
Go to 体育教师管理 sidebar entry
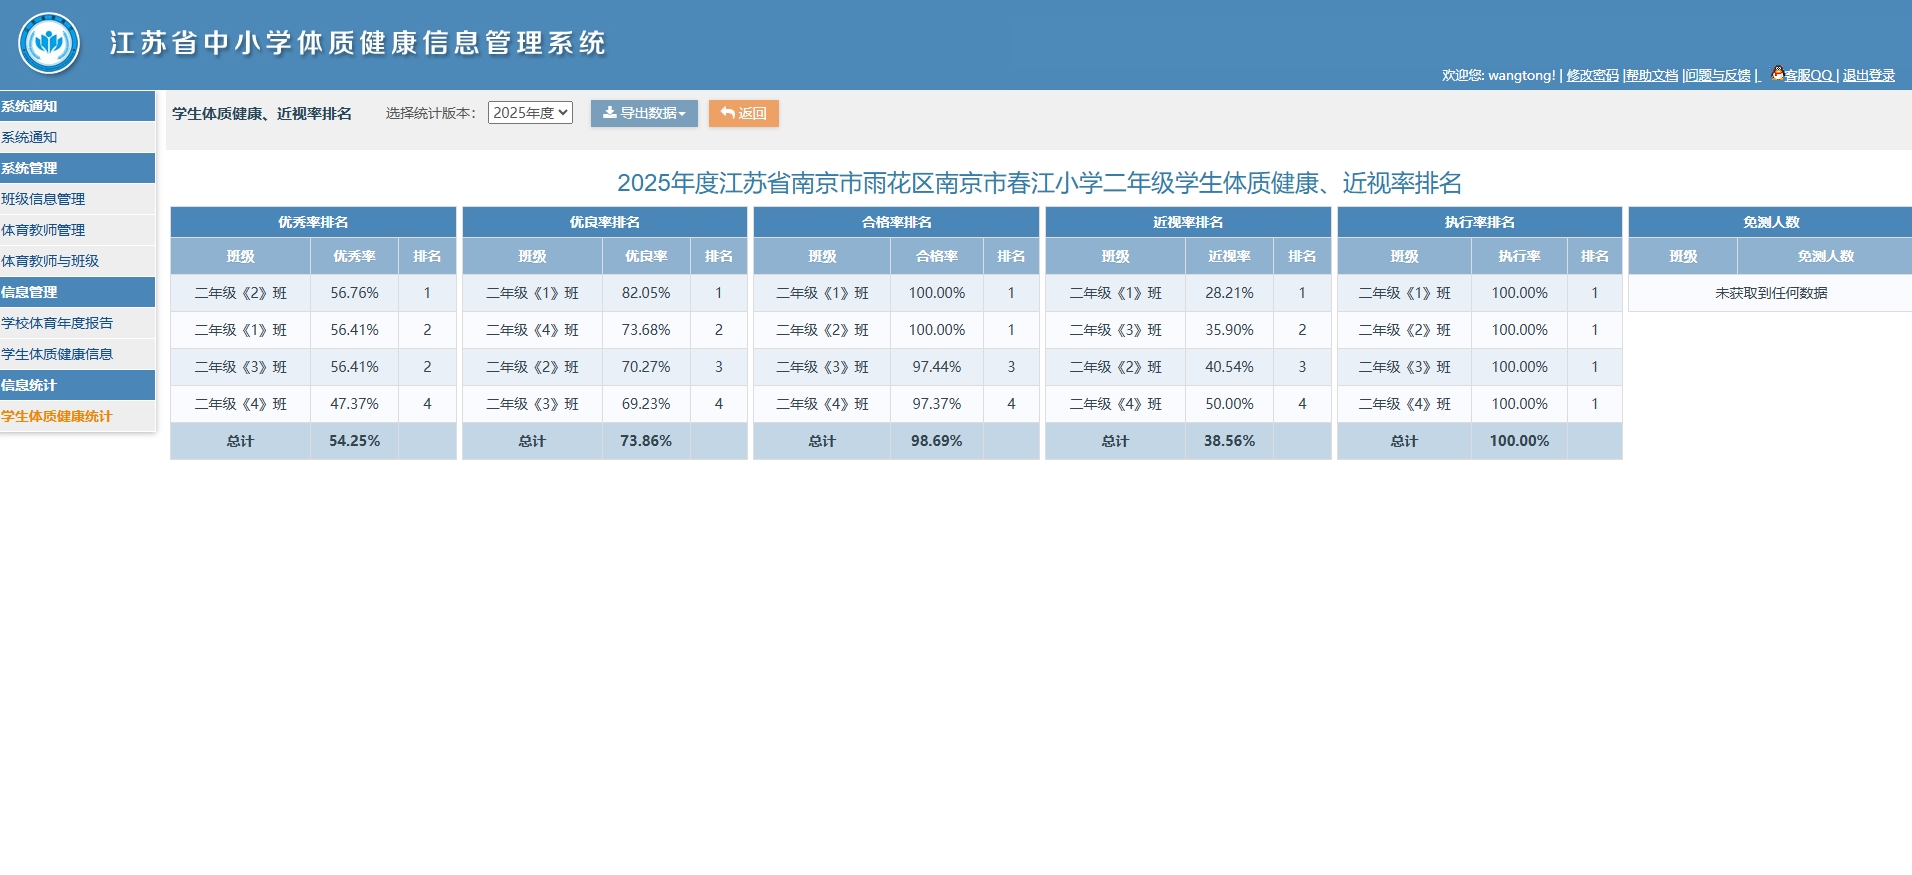pyautogui.click(x=43, y=230)
